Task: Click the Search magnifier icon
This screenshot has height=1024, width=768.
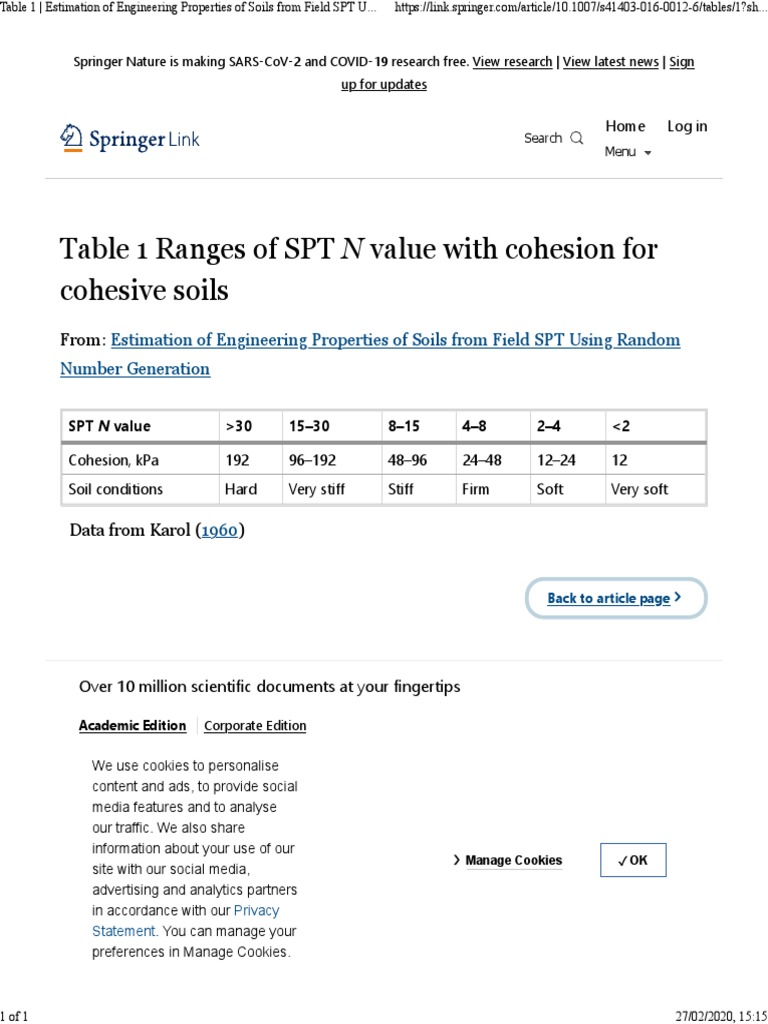Action: 576,139
